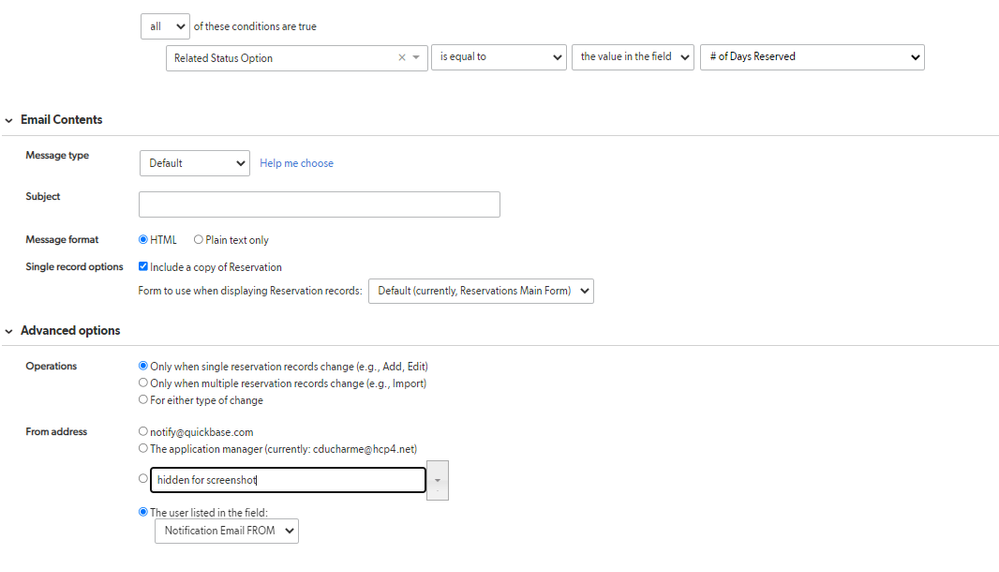Click into the Subject text field
Viewport: 999px width, 572px height.
(x=319, y=204)
